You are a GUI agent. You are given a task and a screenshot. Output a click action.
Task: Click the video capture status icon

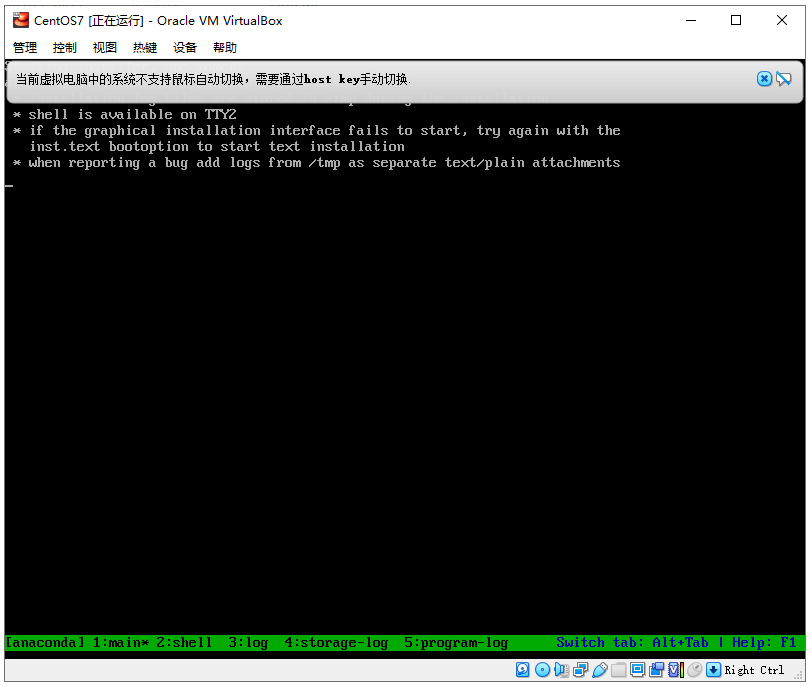tap(656, 670)
